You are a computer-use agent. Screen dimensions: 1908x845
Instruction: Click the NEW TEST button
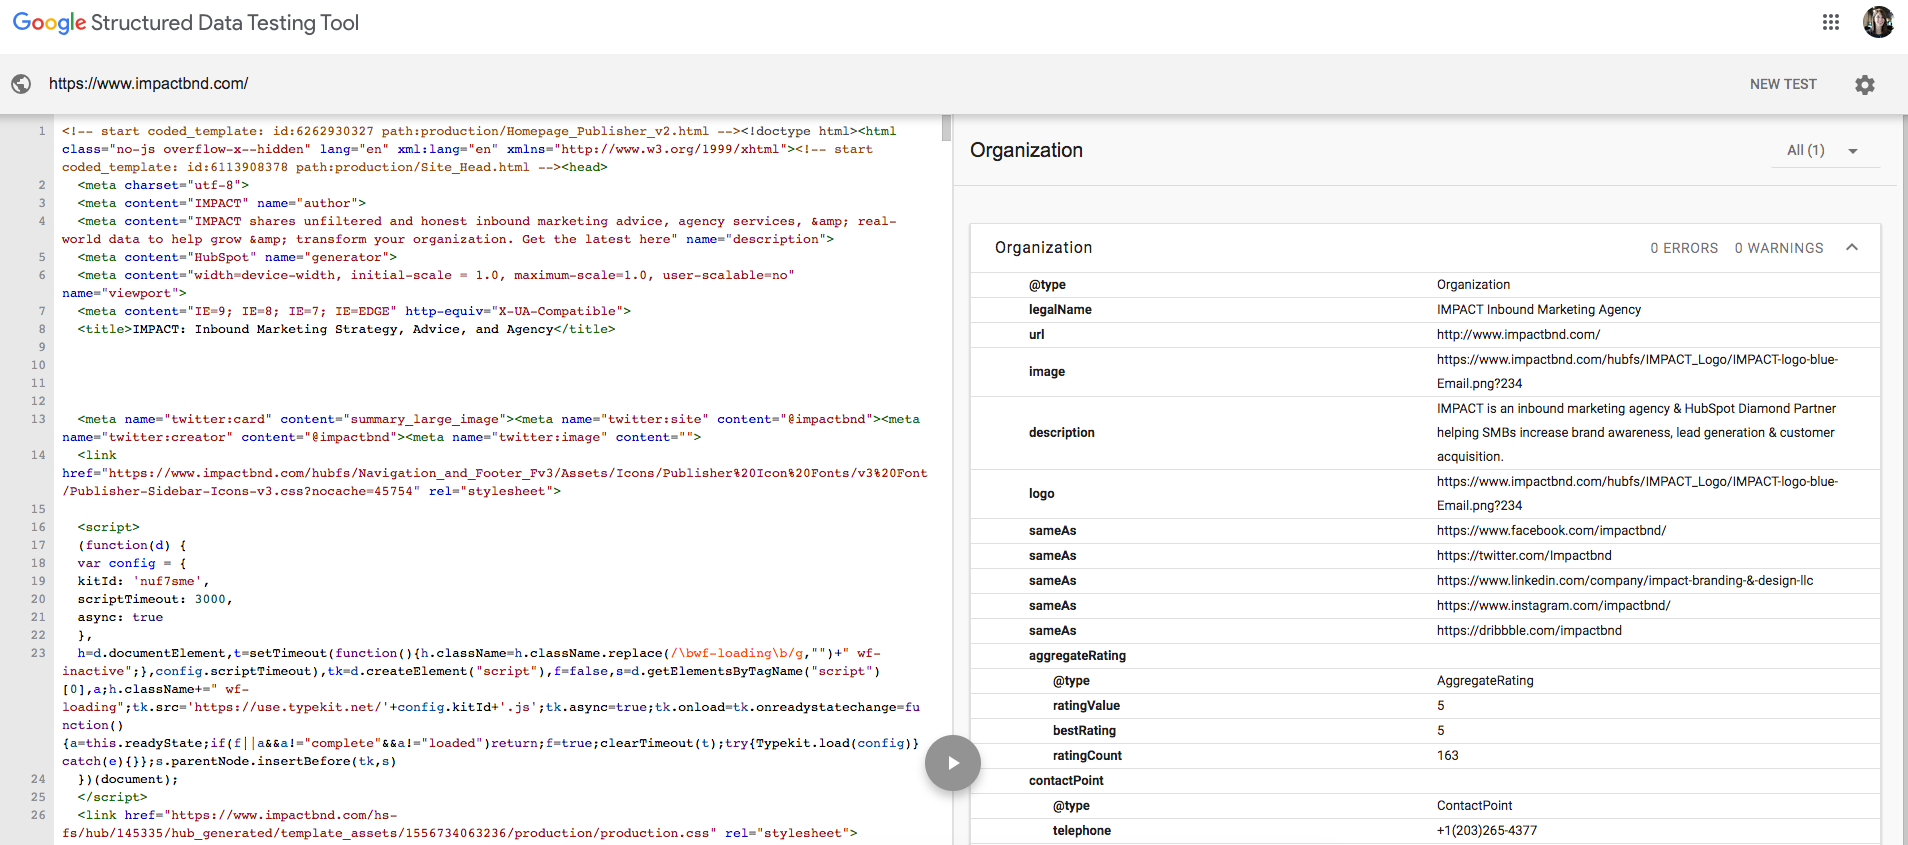click(1783, 84)
